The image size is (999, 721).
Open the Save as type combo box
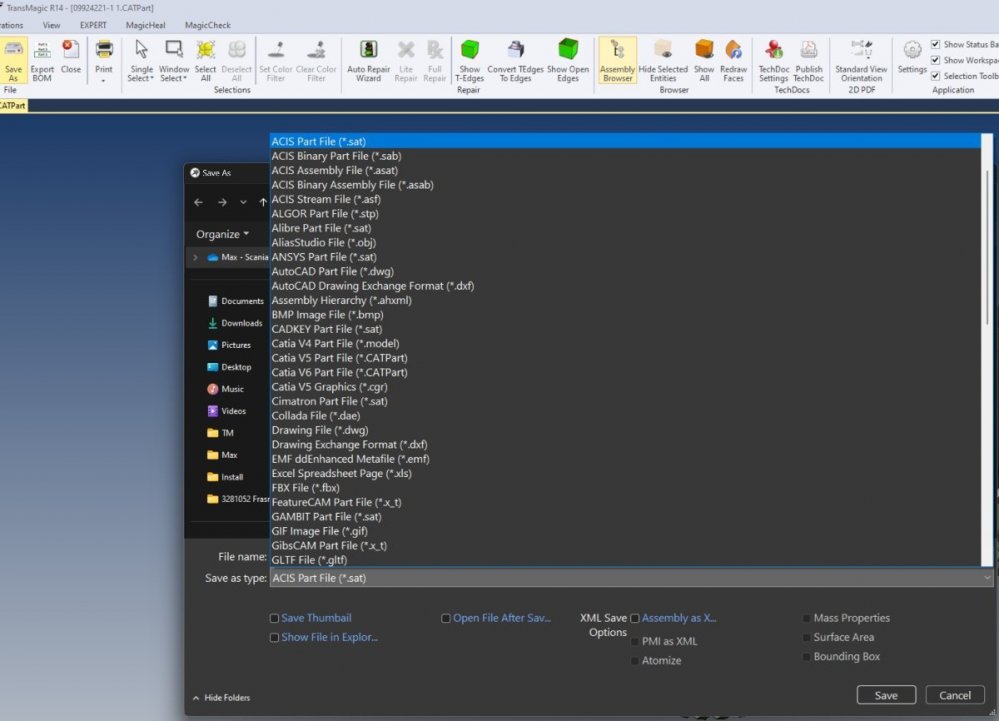pos(630,578)
